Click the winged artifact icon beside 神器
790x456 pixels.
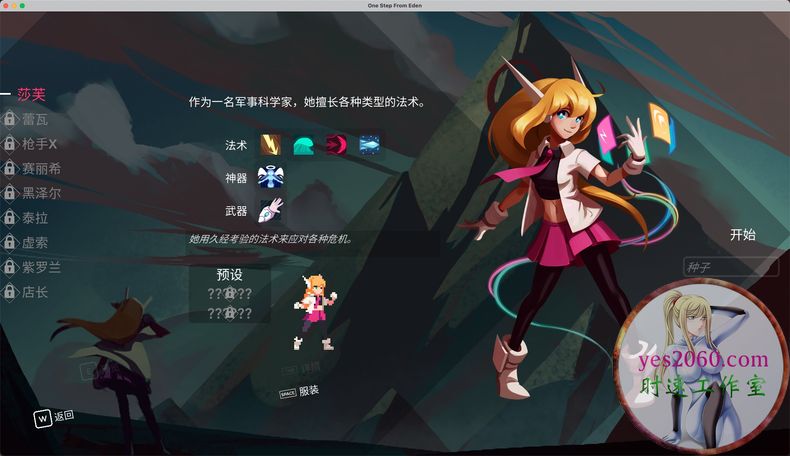point(271,177)
